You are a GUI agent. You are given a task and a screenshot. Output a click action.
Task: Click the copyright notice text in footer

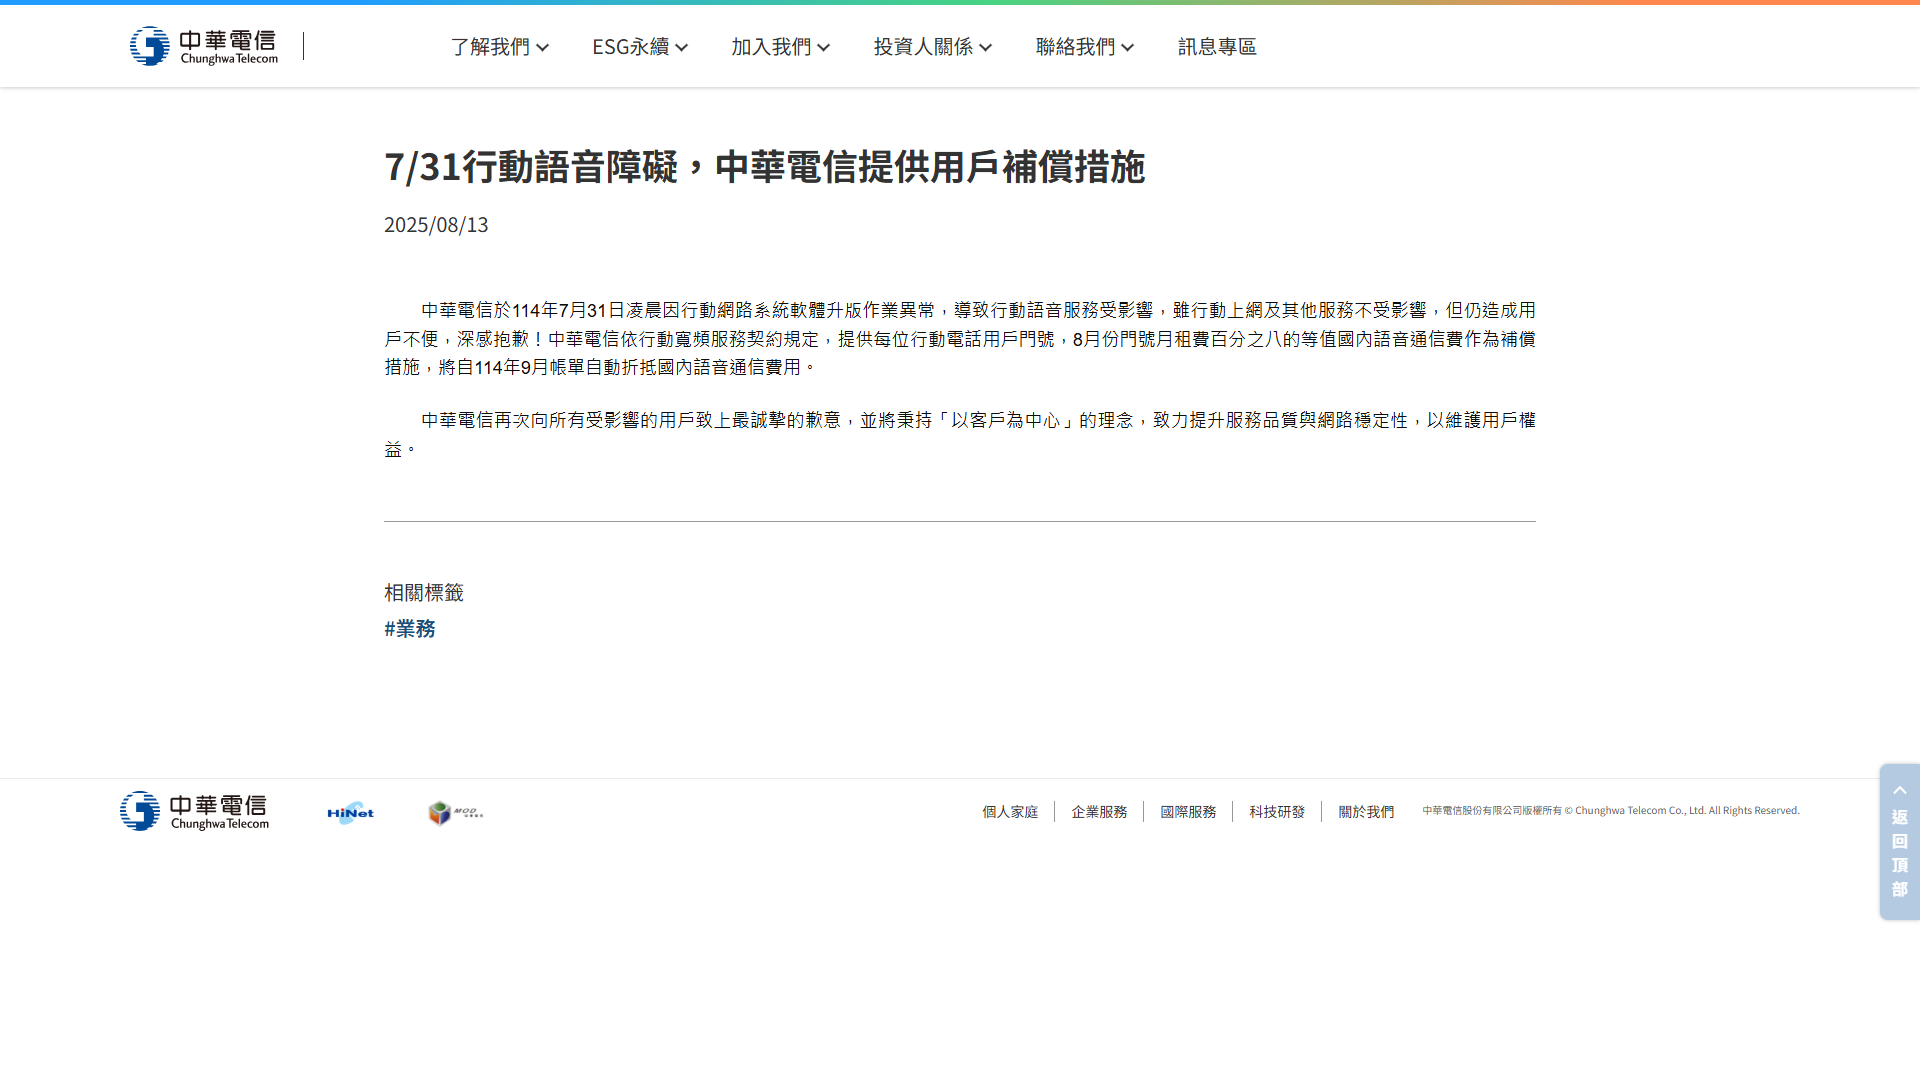pyautogui.click(x=1611, y=811)
